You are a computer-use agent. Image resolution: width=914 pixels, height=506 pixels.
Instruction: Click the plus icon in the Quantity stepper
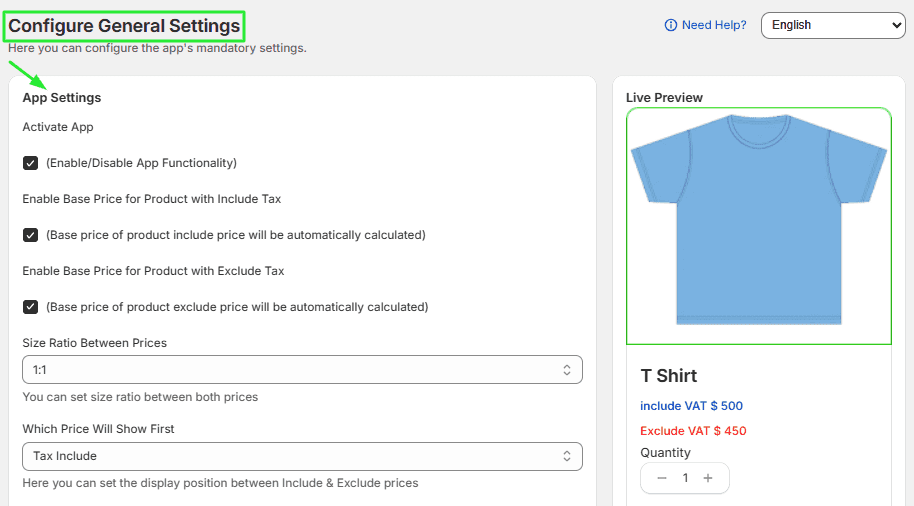708,478
